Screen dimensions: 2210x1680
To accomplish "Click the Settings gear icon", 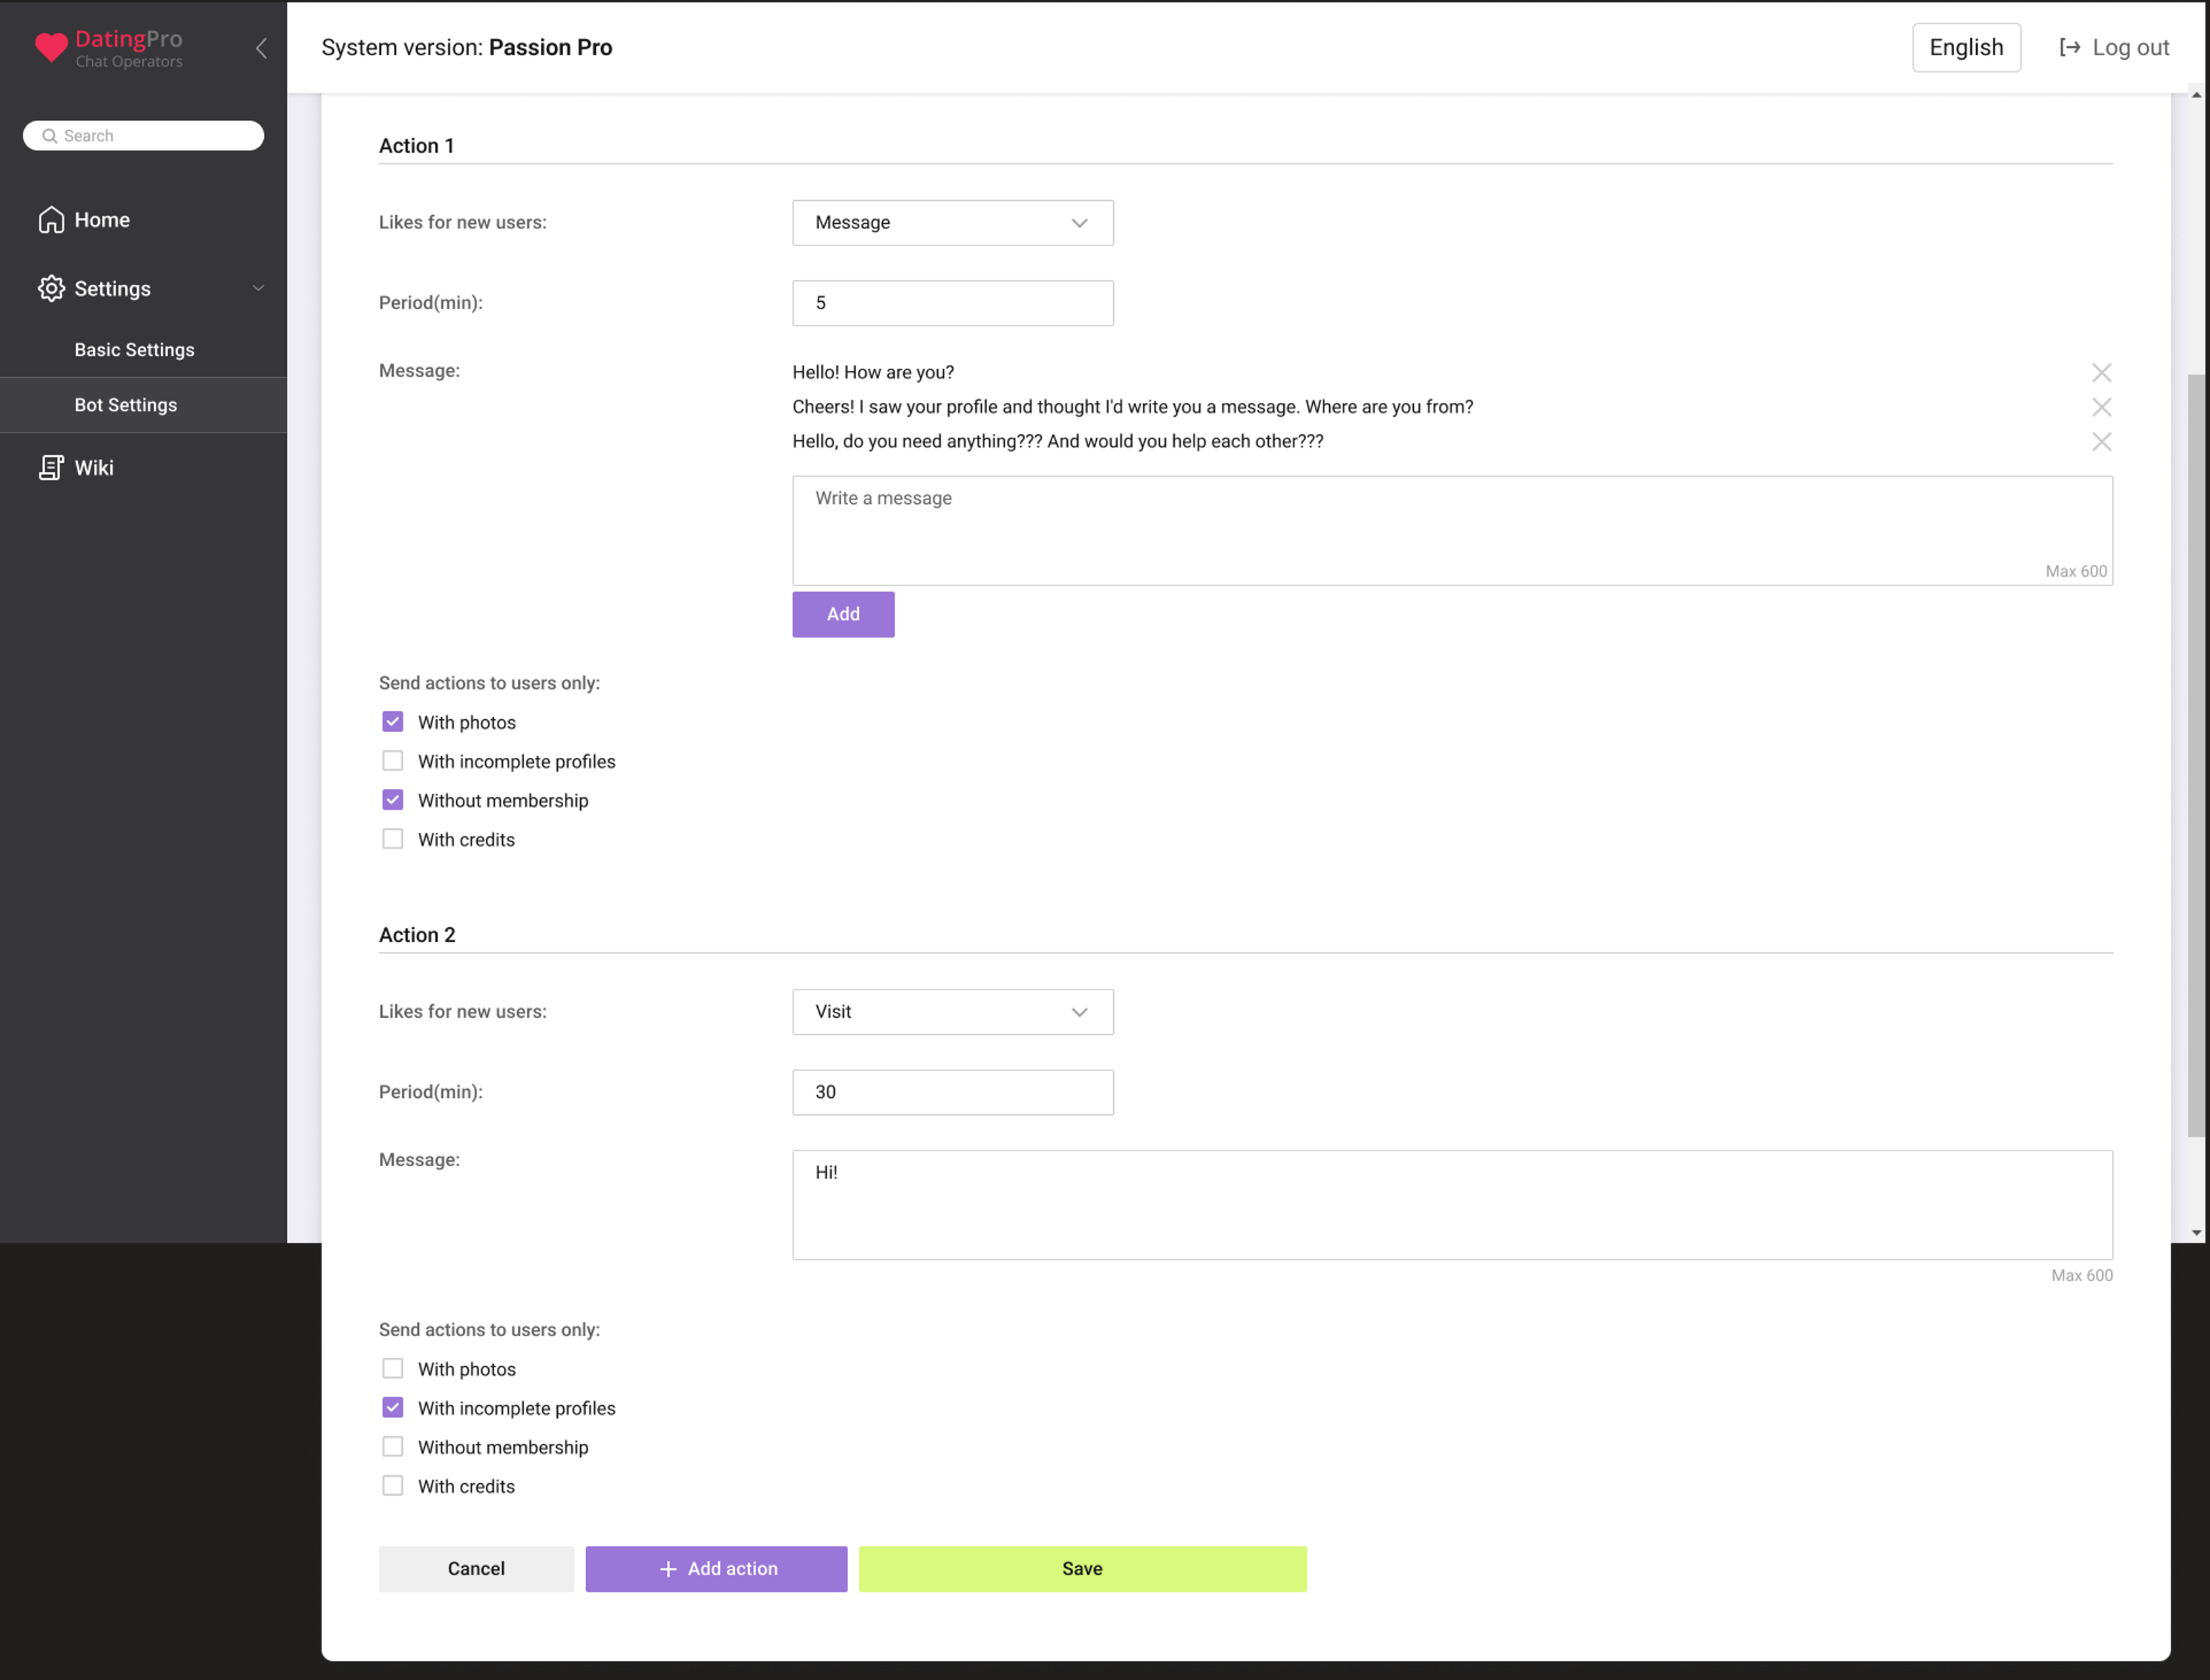I will tap(51, 289).
